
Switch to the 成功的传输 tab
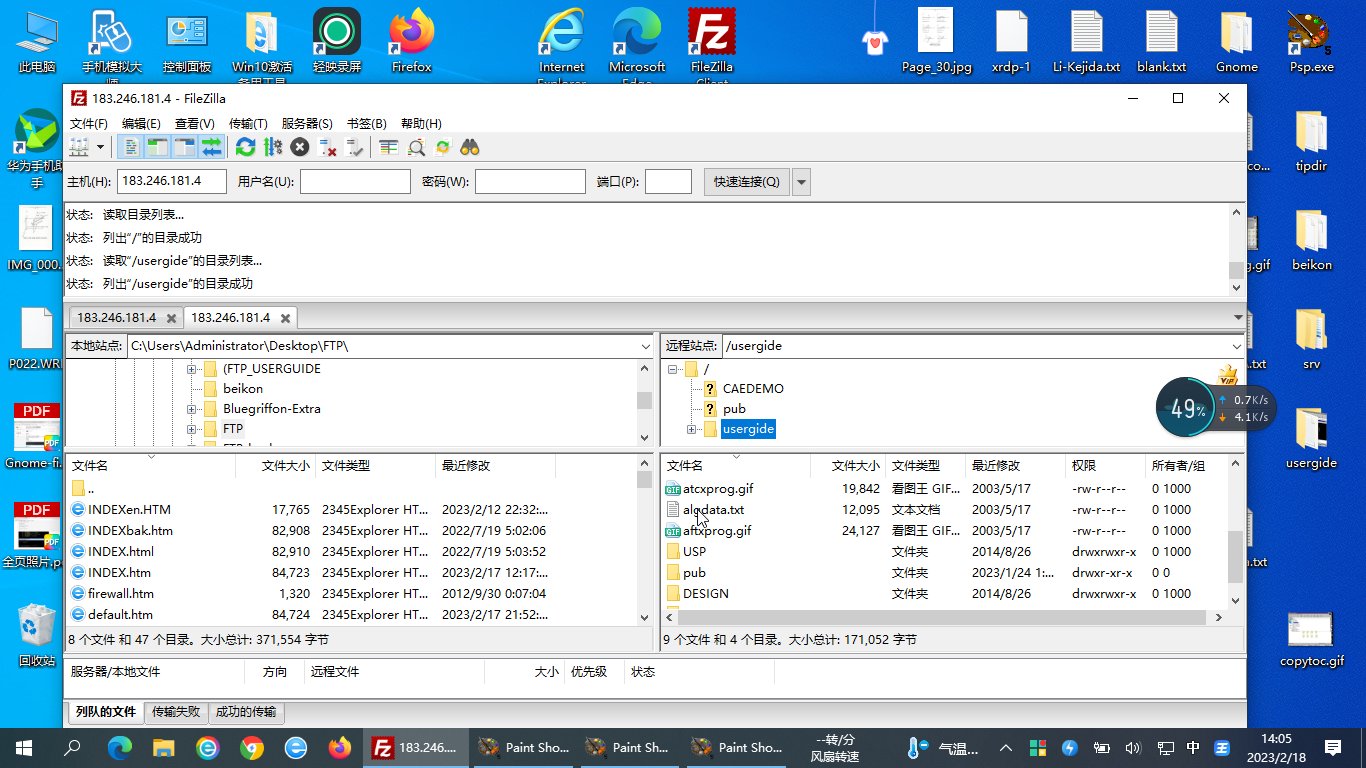pyautogui.click(x=247, y=712)
